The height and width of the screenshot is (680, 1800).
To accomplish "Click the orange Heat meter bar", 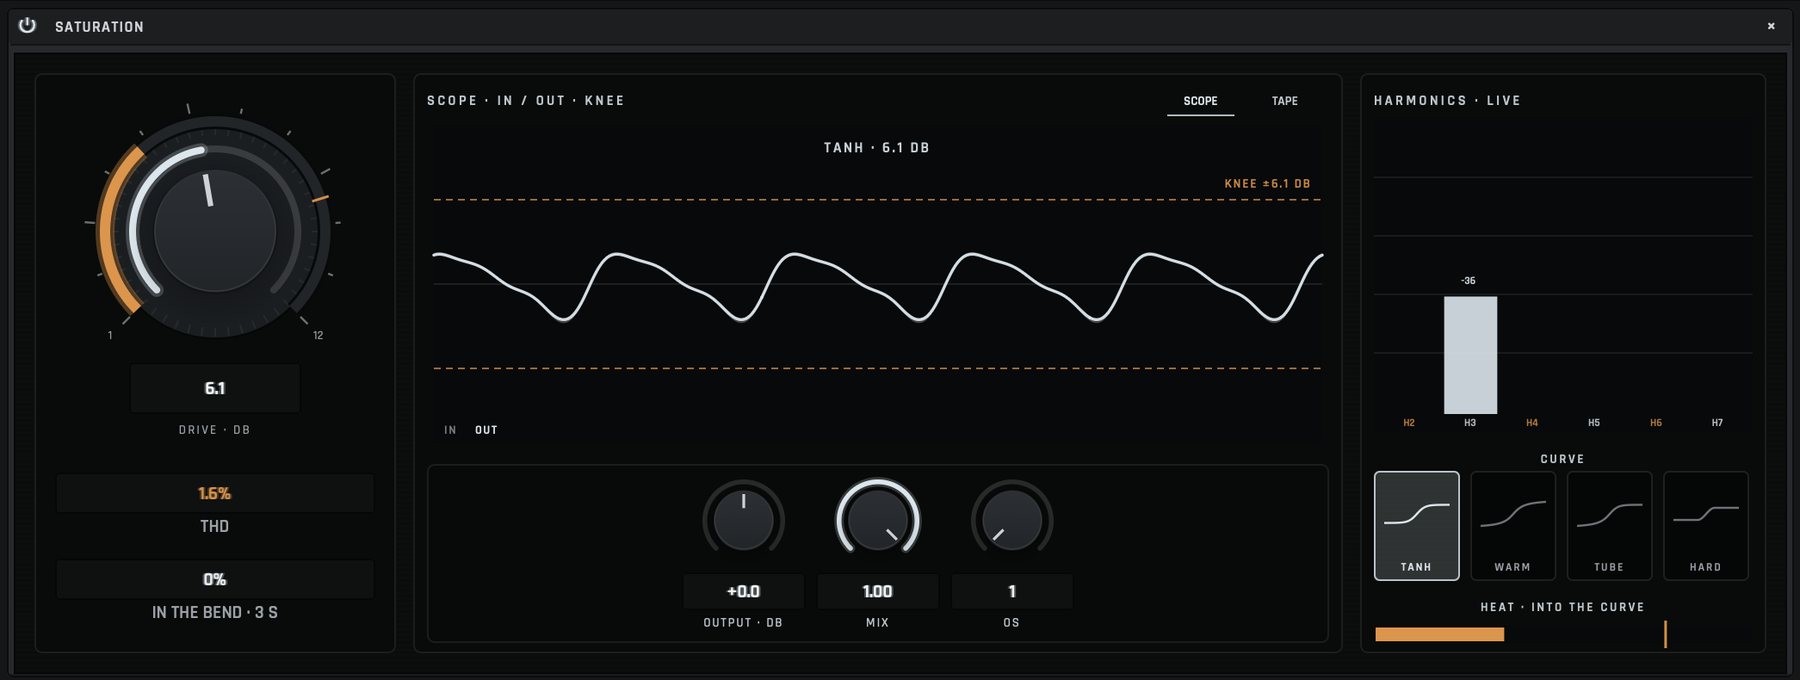I will (1439, 634).
